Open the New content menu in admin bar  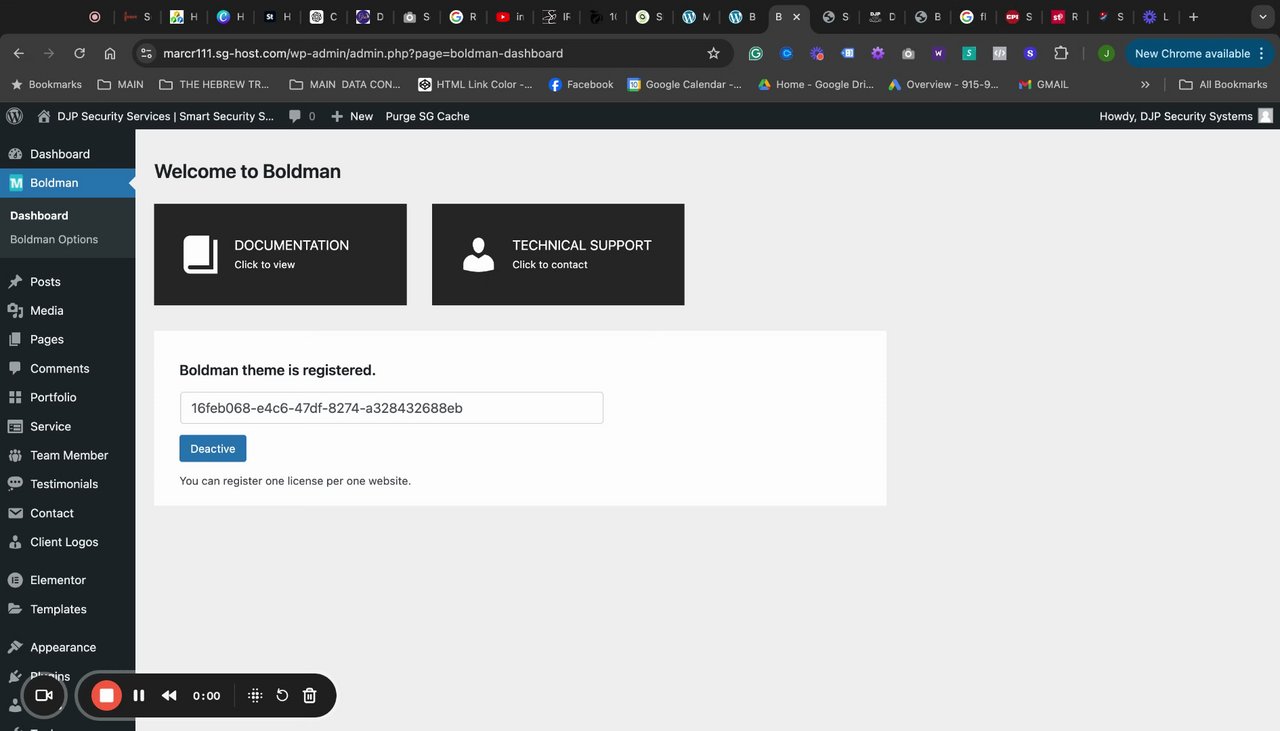(352, 116)
